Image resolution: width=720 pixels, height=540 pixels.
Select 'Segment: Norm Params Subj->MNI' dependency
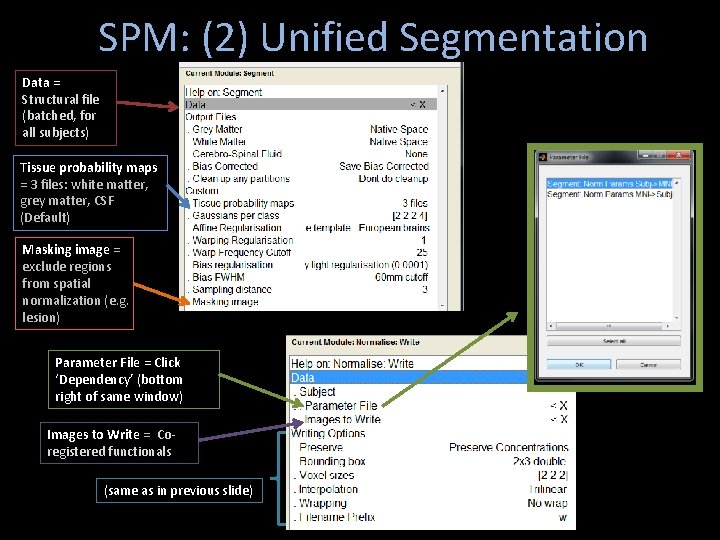[609, 184]
